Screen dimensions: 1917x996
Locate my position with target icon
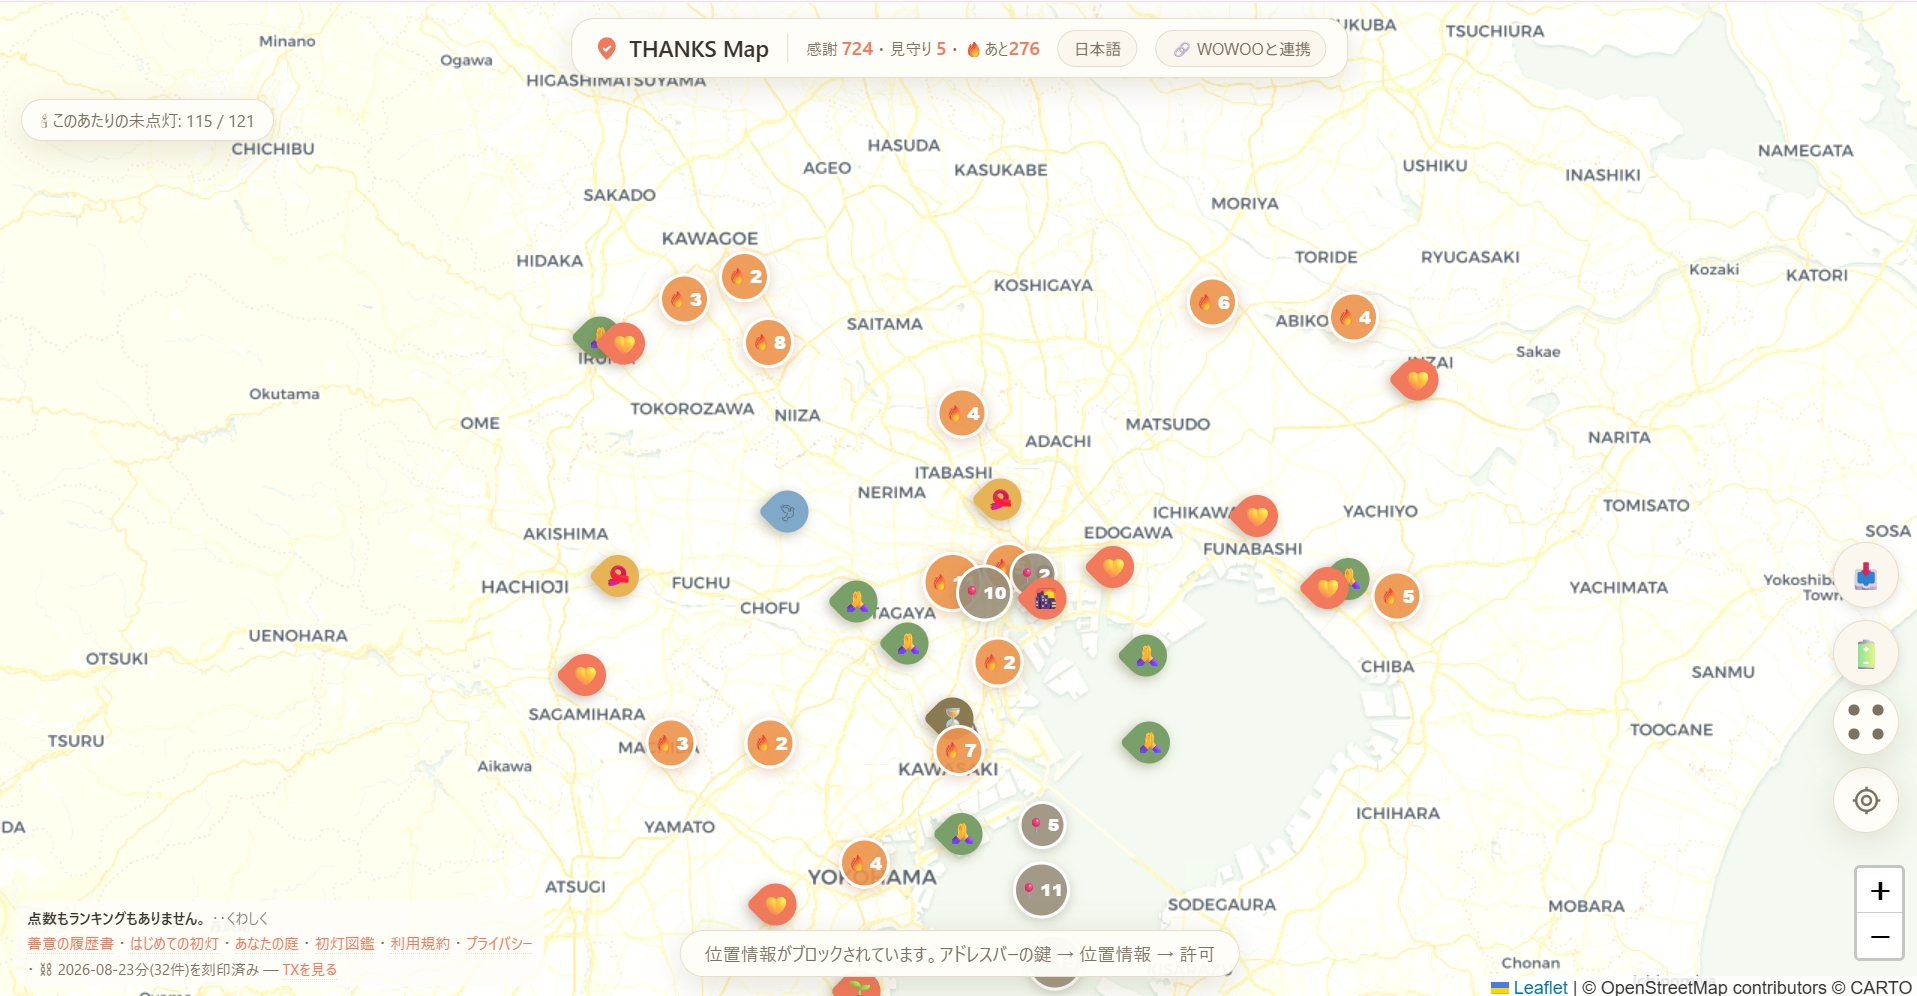click(x=1865, y=800)
